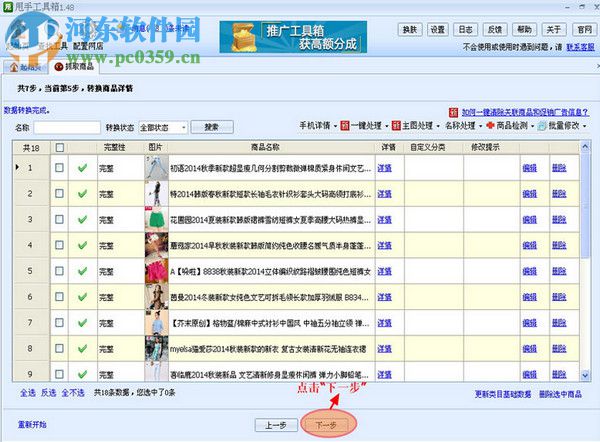This screenshot has width=600, height=442.
Task: Click the 删除选中商品 link
Action: tap(560, 394)
